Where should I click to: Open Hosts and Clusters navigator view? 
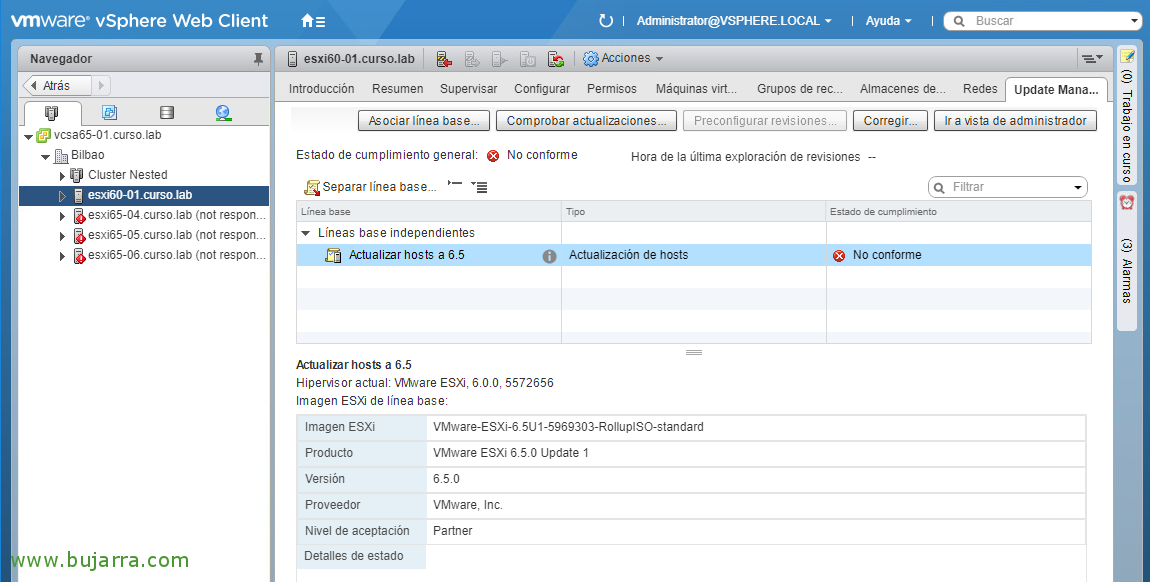tap(51, 113)
